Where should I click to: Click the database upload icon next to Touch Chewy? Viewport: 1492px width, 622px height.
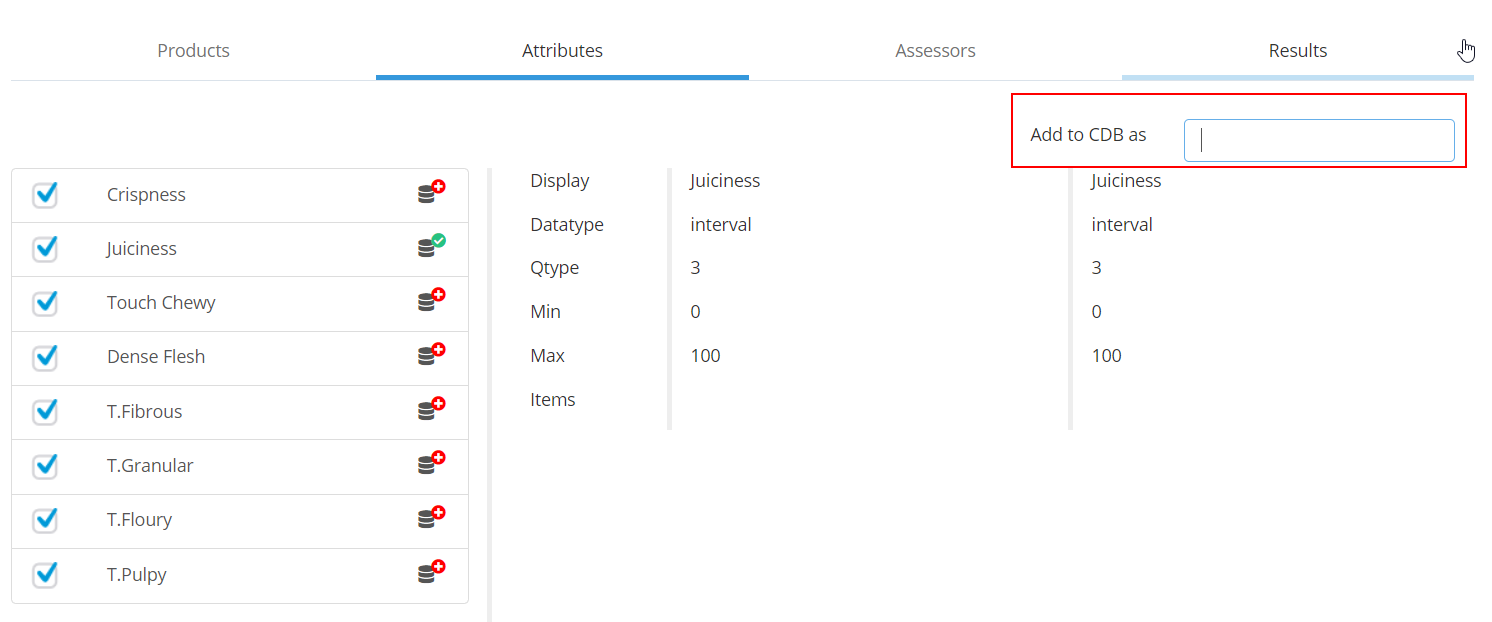pos(429,301)
